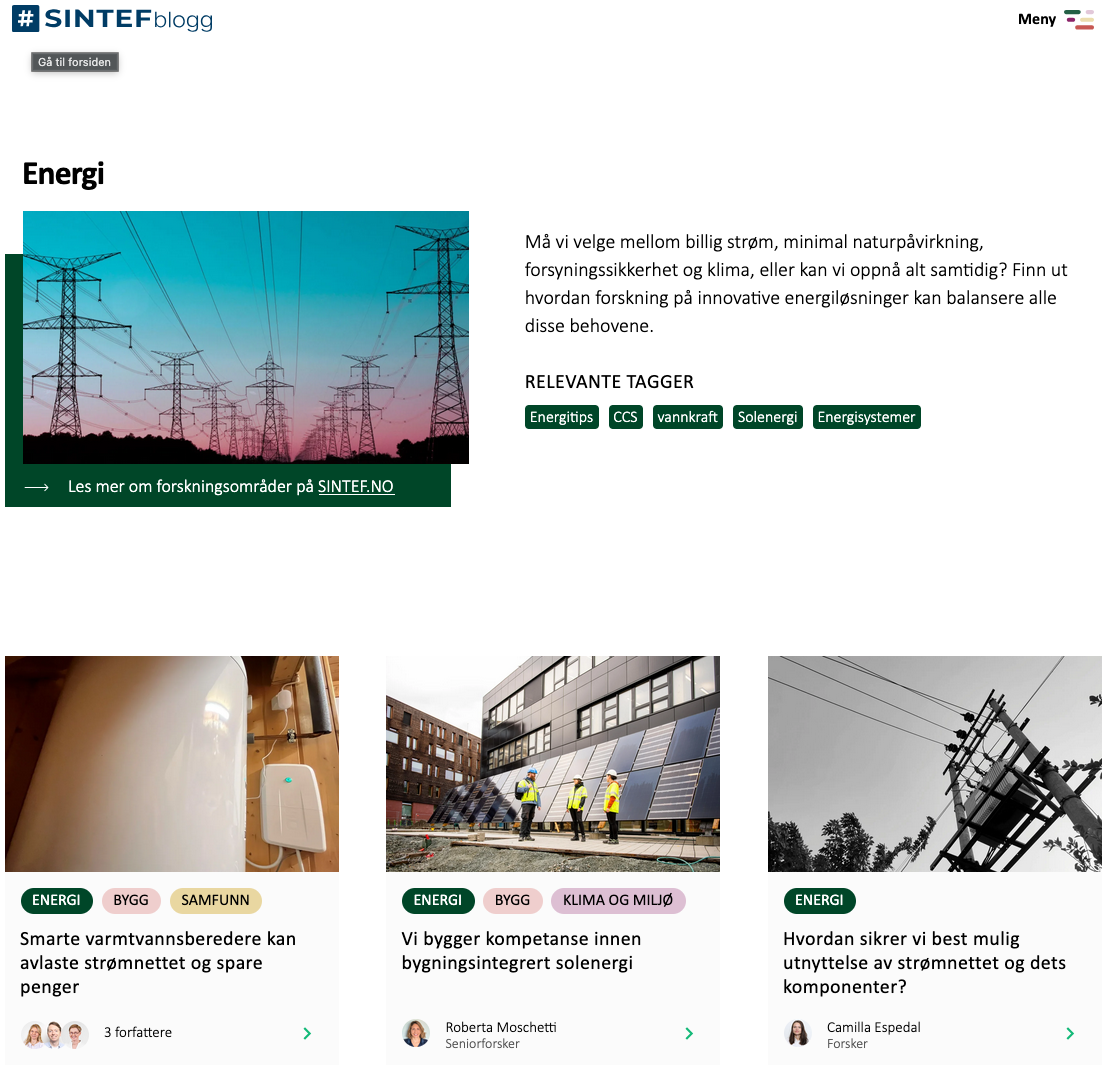Viewport: 1103px width, 1065px height.
Task: Open the Meny hamburger icon
Action: (1079, 19)
